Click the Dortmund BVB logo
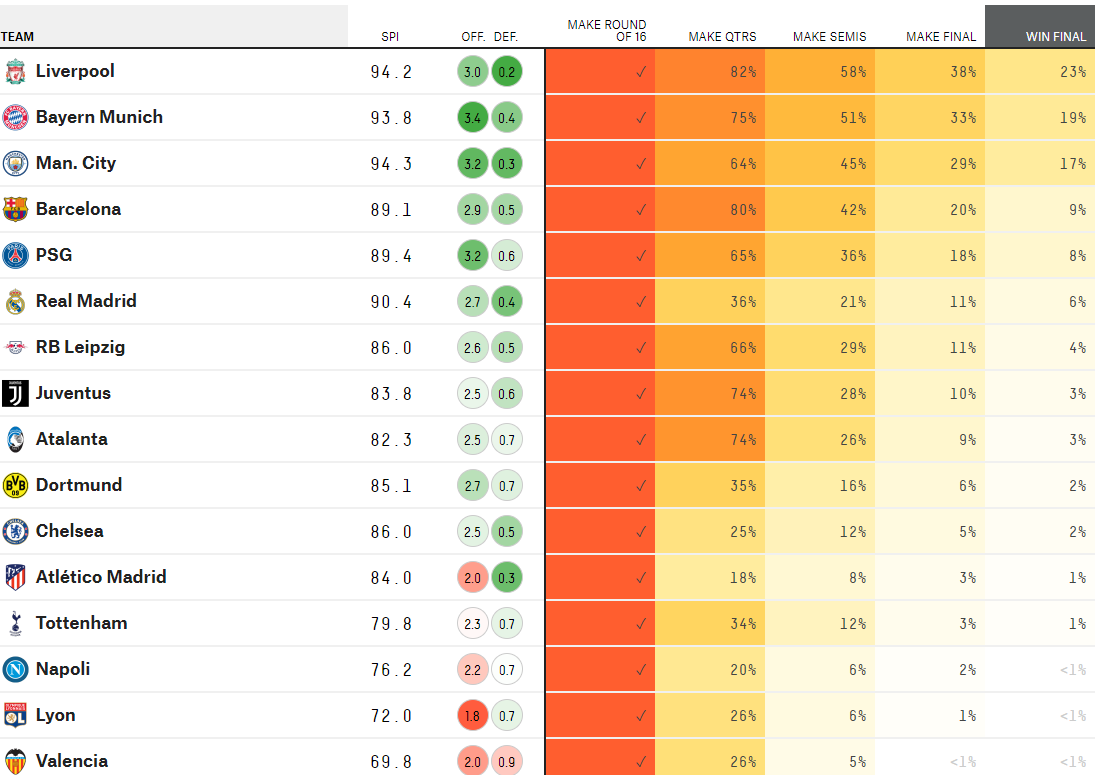Viewport: 1098px width, 775px height. [15, 486]
